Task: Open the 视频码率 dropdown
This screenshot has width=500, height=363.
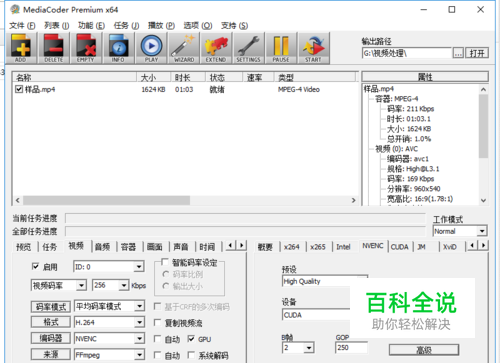Action: tap(59, 285)
